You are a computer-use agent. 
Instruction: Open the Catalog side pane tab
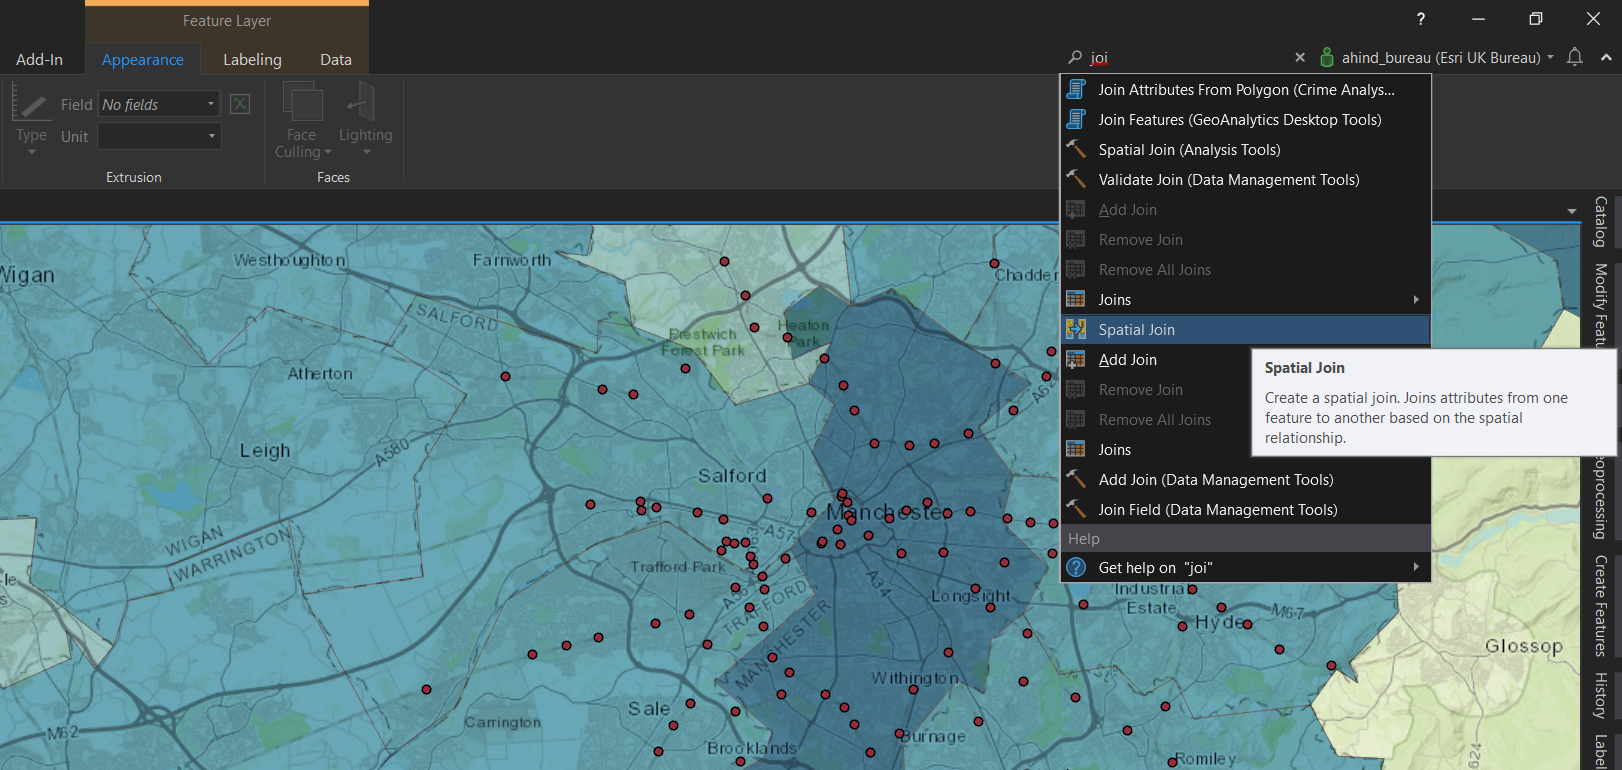(x=1600, y=221)
